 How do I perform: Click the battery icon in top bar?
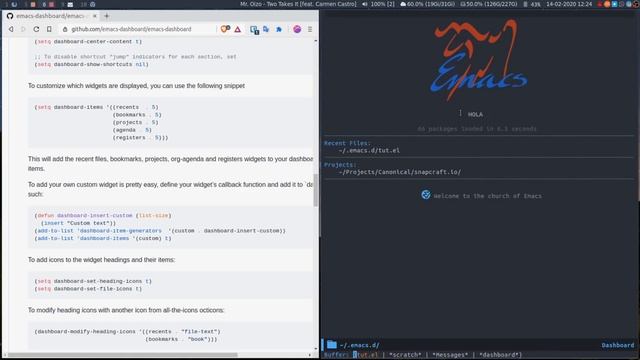[x=525, y=4]
